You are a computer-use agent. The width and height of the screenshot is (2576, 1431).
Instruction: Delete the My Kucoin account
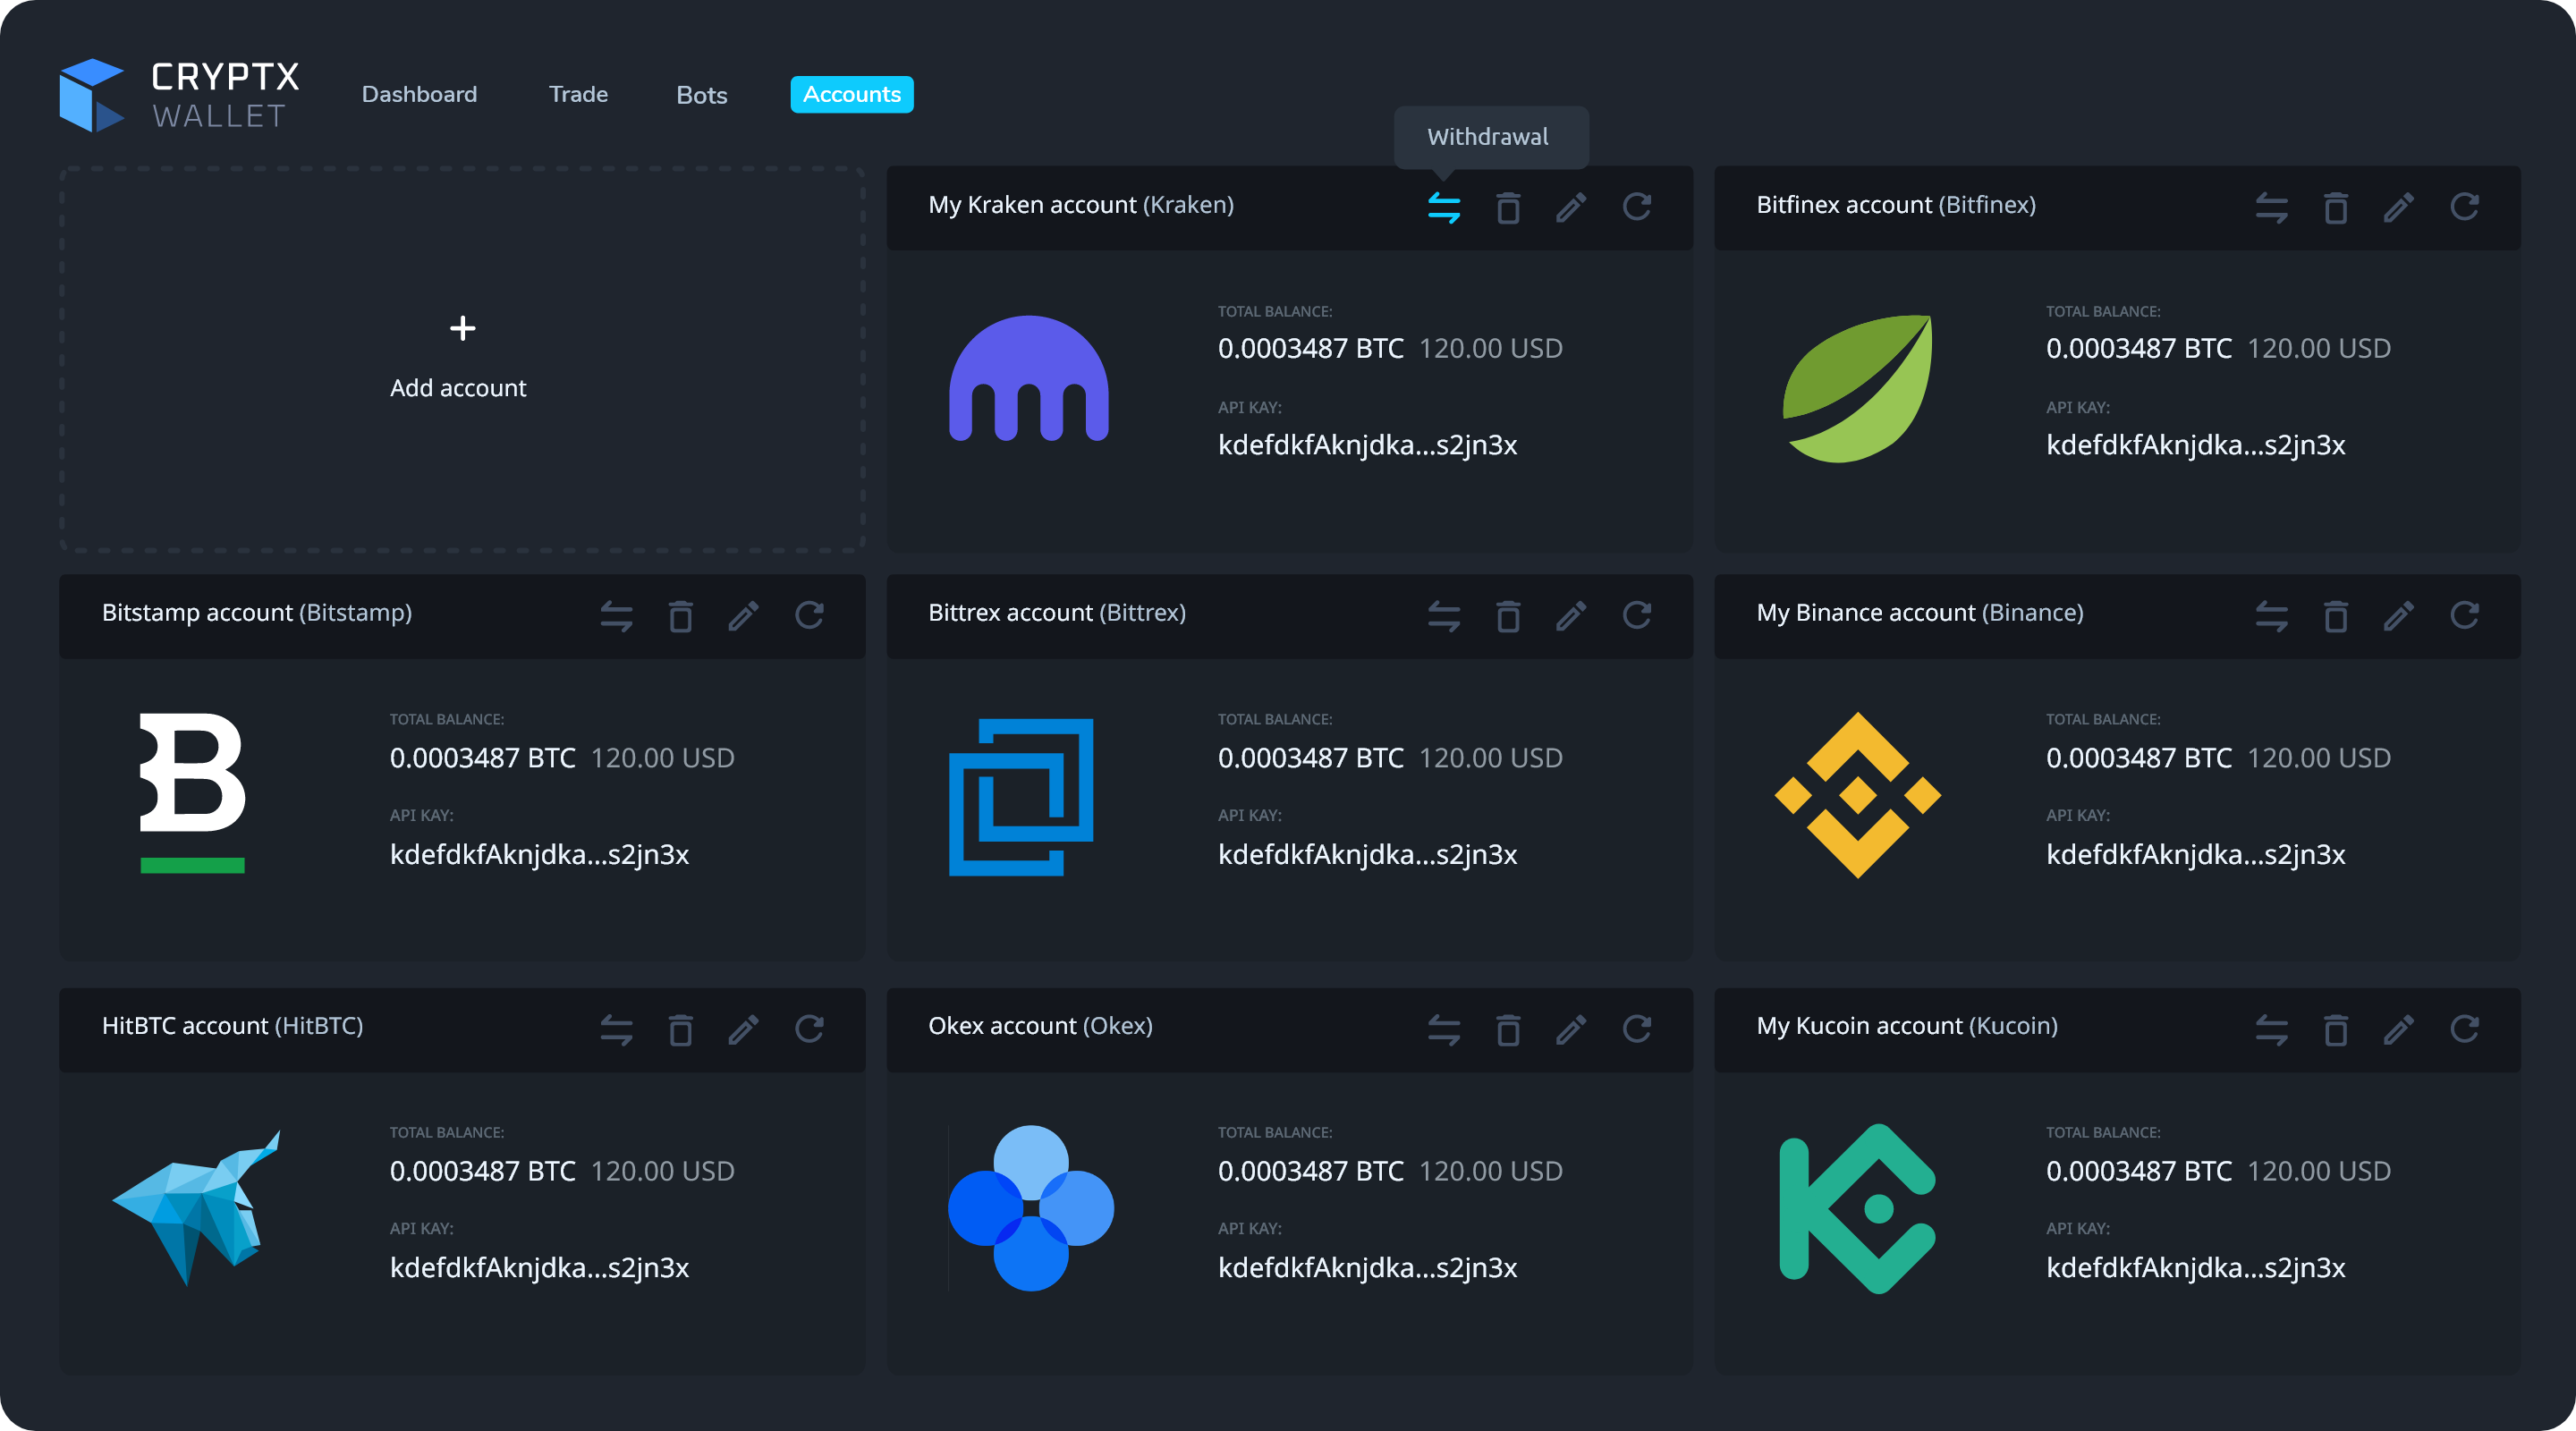(2336, 1029)
